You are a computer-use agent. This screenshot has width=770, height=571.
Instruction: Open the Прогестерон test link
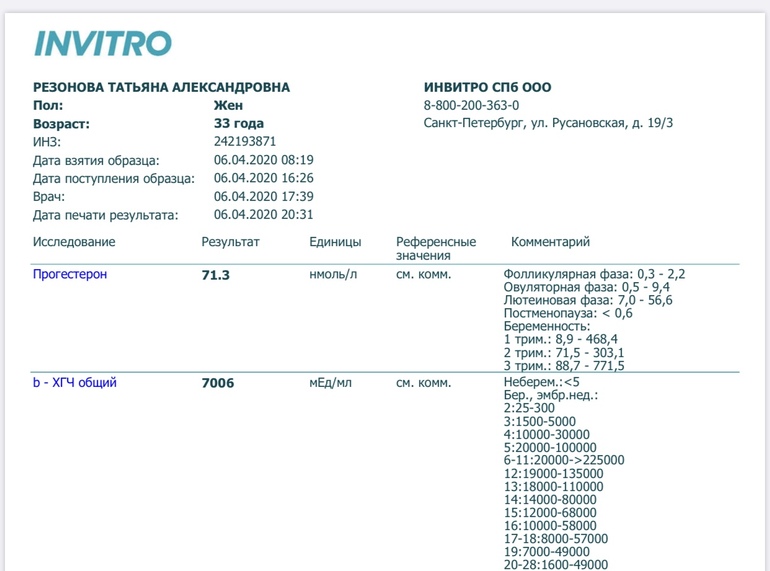coord(70,274)
